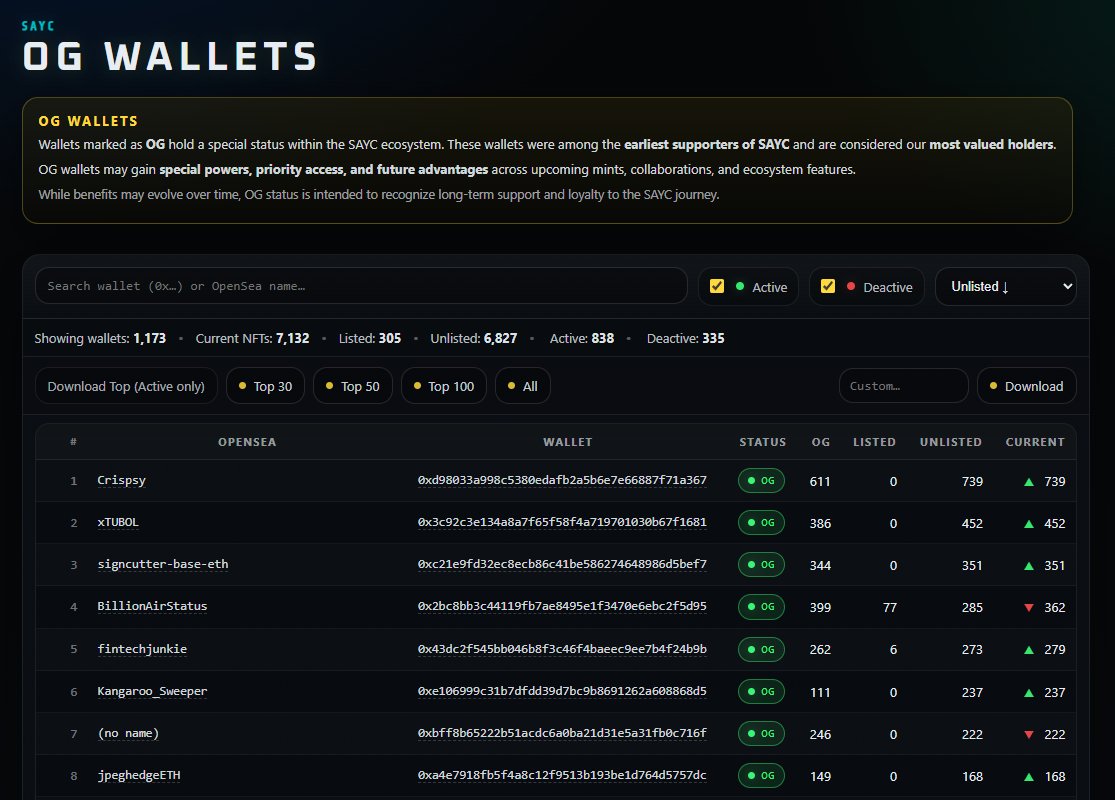The width and height of the screenshot is (1115, 800).
Task: Open wallet address 0x3c92c3e1...b67f1681
Action: coord(562,522)
